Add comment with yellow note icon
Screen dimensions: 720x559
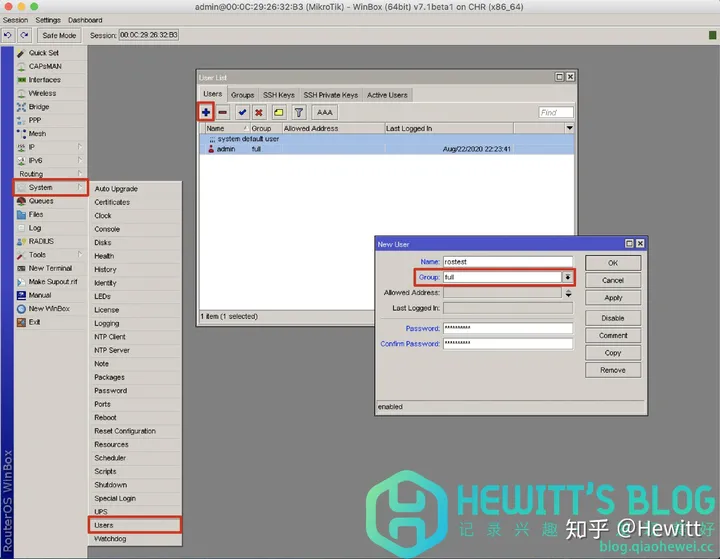278,113
